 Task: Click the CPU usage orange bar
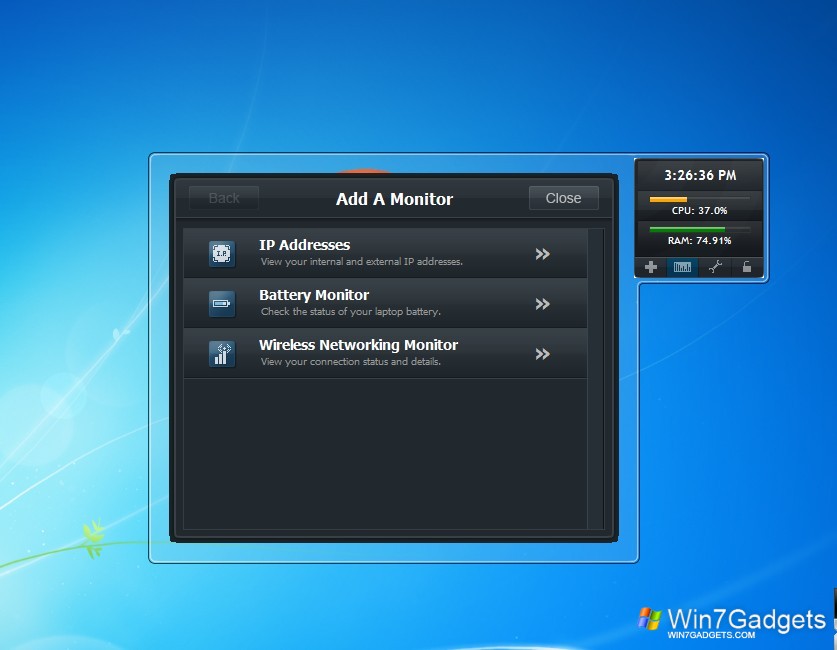pyautogui.click(x=668, y=199)
